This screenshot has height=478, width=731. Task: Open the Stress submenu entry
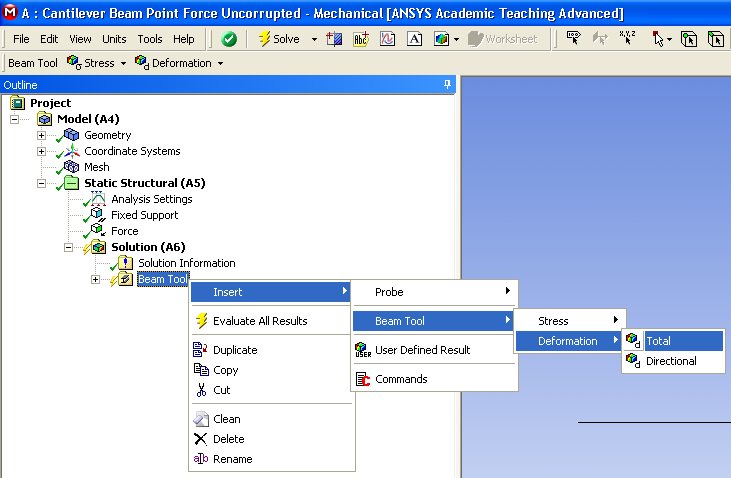[569, 321]
